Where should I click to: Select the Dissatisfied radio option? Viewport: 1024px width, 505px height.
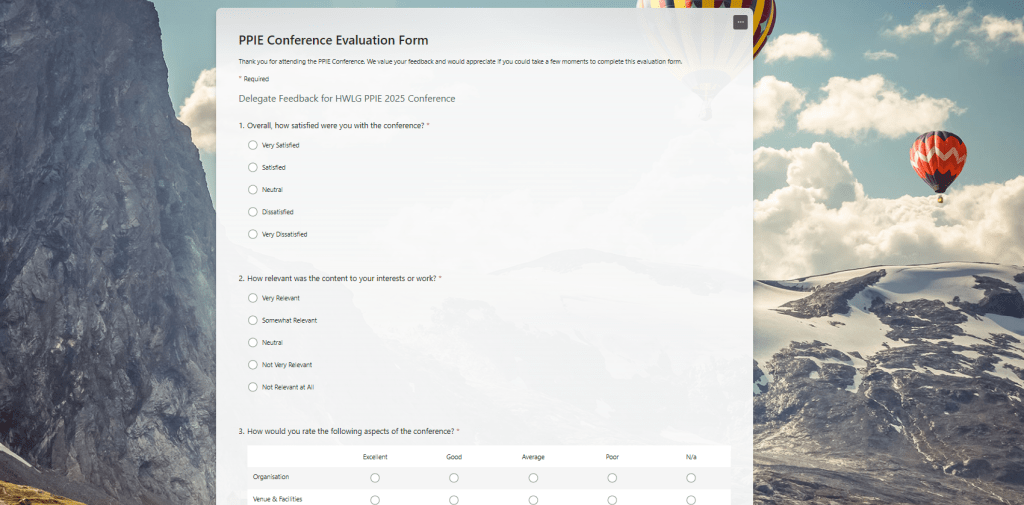click(253, 212)
